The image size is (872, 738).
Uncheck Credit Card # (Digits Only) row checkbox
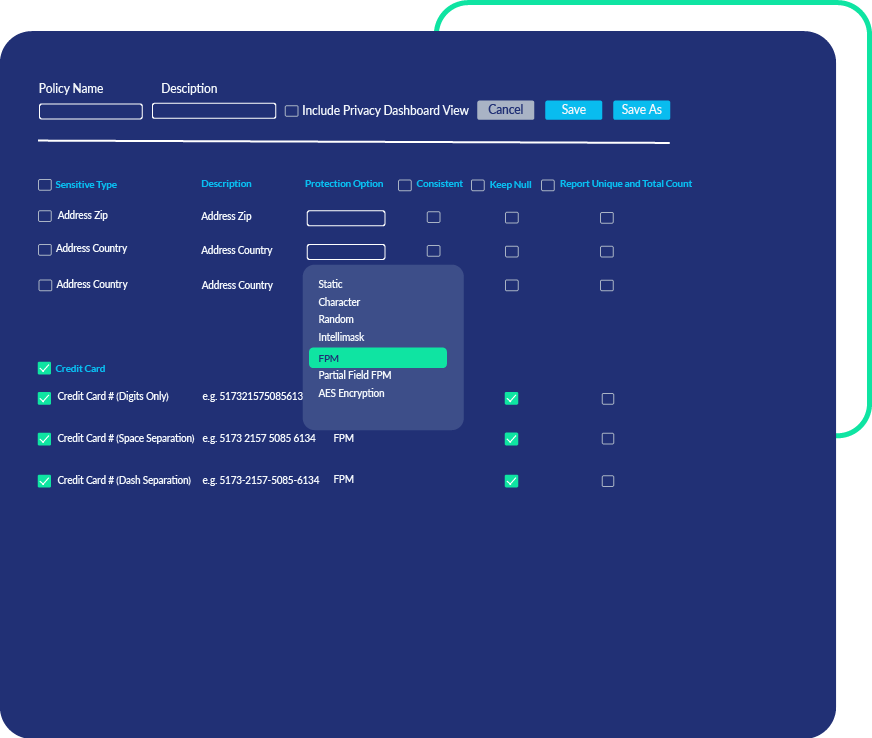44,398
